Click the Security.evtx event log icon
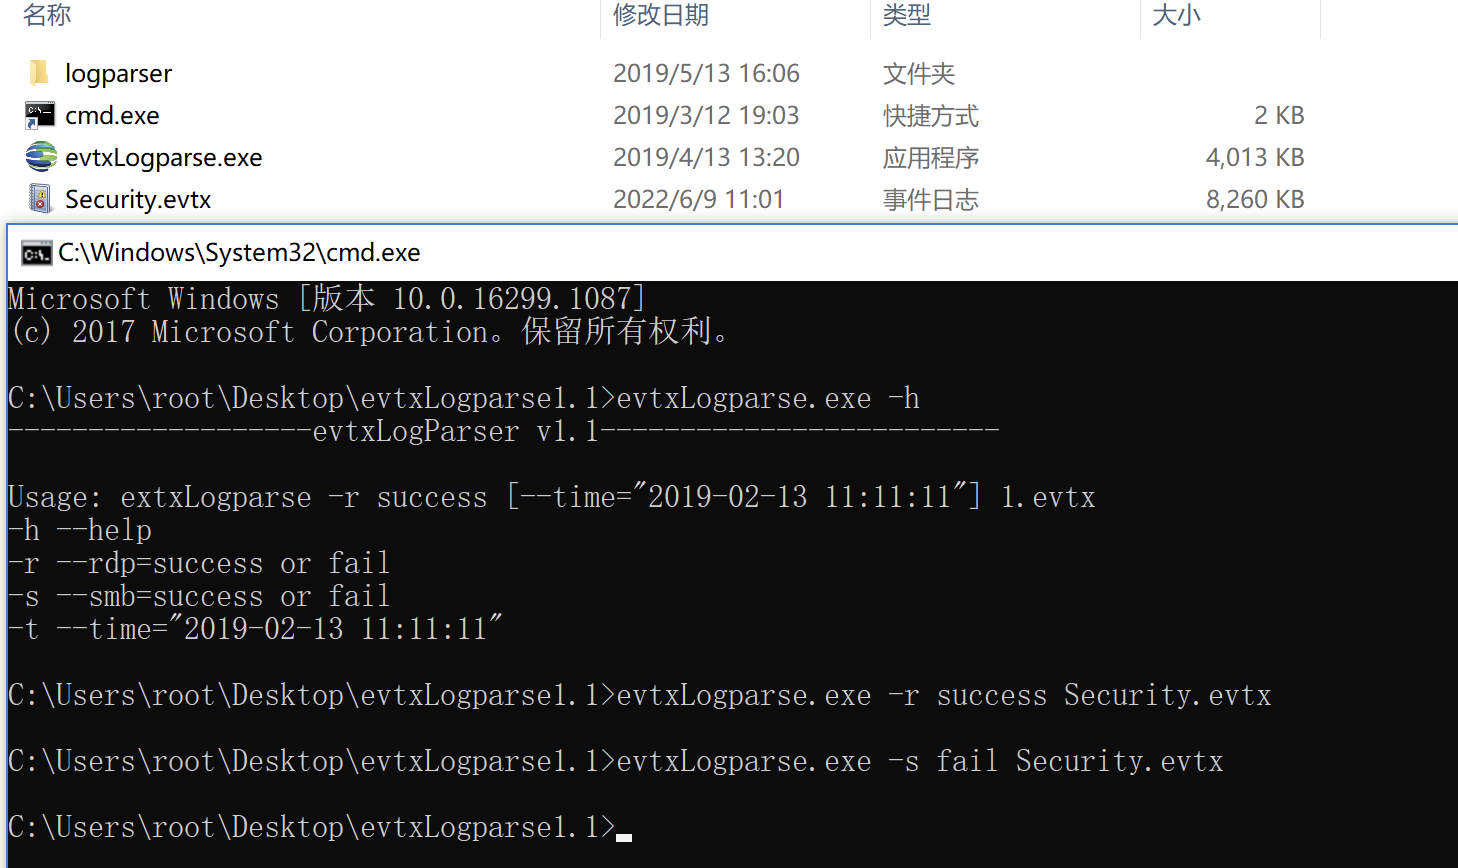Image resolution: width=1458 pixels, height=868 pixels. pyautogui.click(x=39, y=199)
